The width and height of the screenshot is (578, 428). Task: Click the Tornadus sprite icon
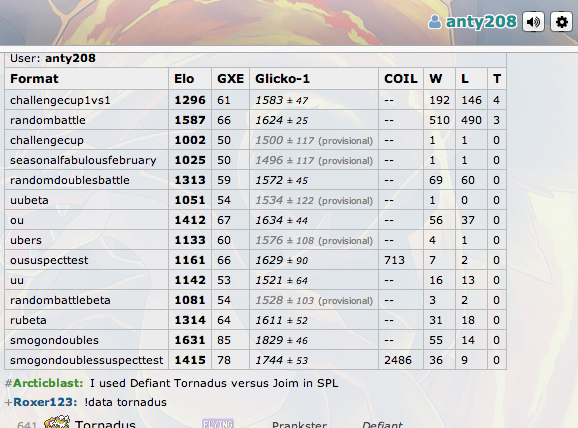(x=57, y=422)
